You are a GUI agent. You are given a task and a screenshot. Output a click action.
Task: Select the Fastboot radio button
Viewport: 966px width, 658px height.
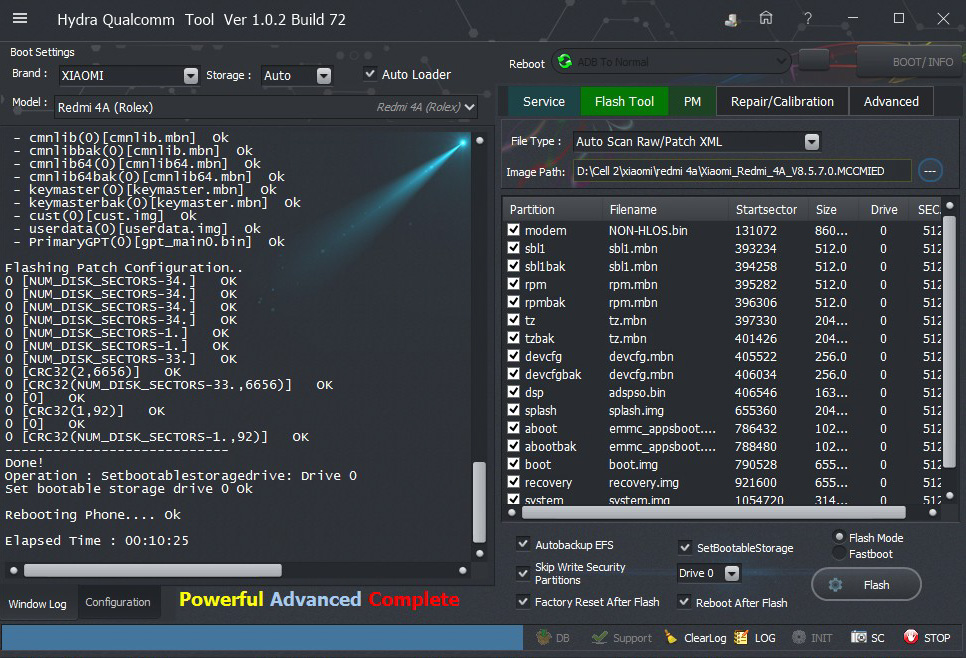point(839,553)
